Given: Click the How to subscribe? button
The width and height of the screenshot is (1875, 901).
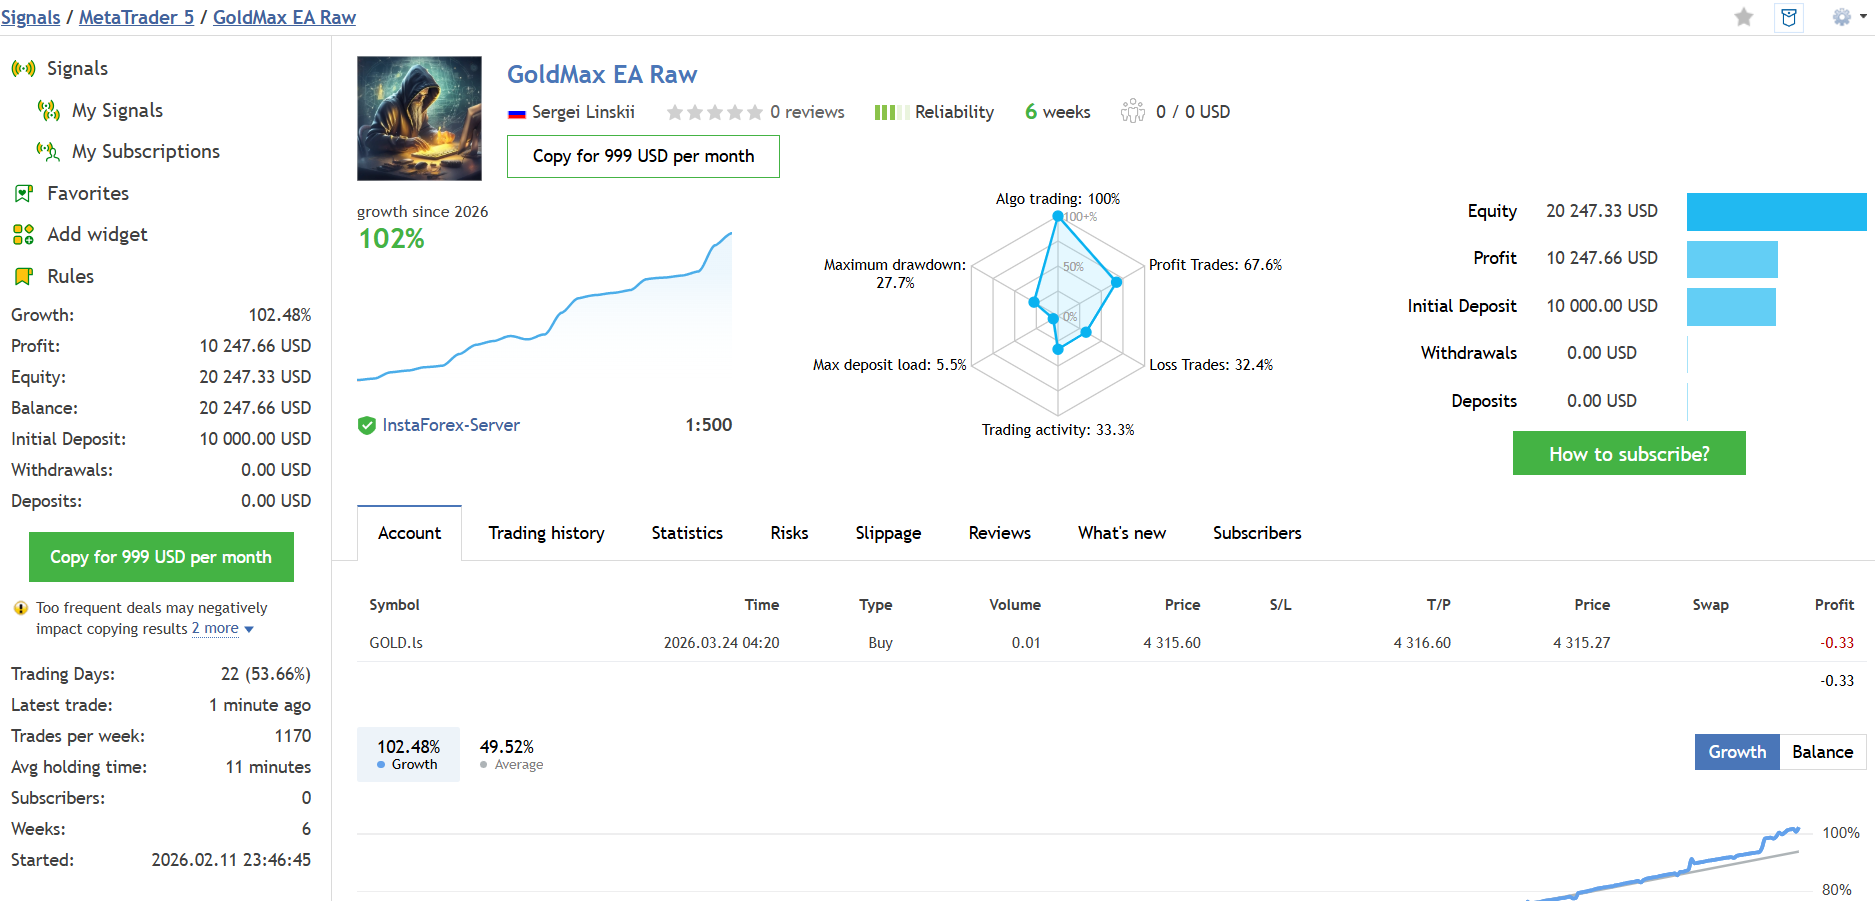Looking at the screenshot, I should coord(1629,454).
